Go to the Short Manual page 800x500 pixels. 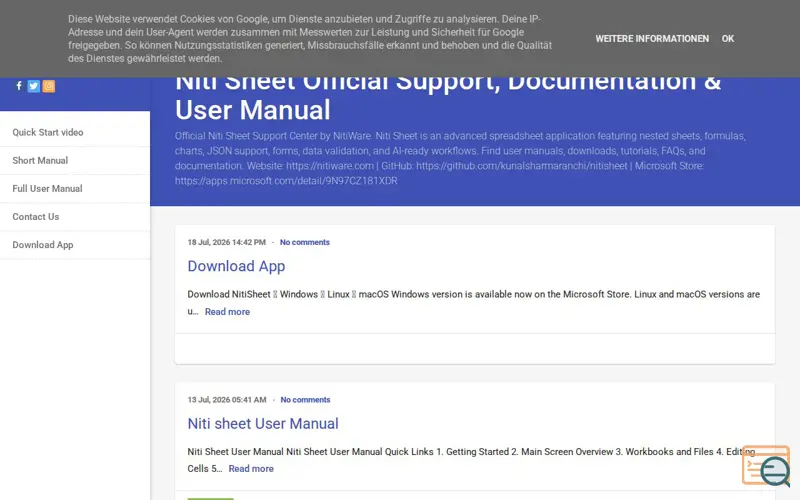pyautogui.click(x=40, y=160)
